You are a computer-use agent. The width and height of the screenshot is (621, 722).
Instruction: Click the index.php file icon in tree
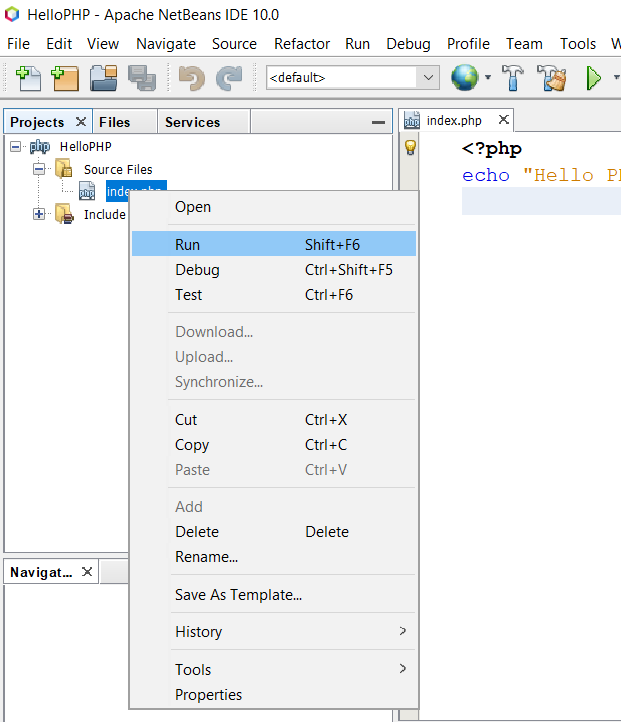[x=87, y=191]
